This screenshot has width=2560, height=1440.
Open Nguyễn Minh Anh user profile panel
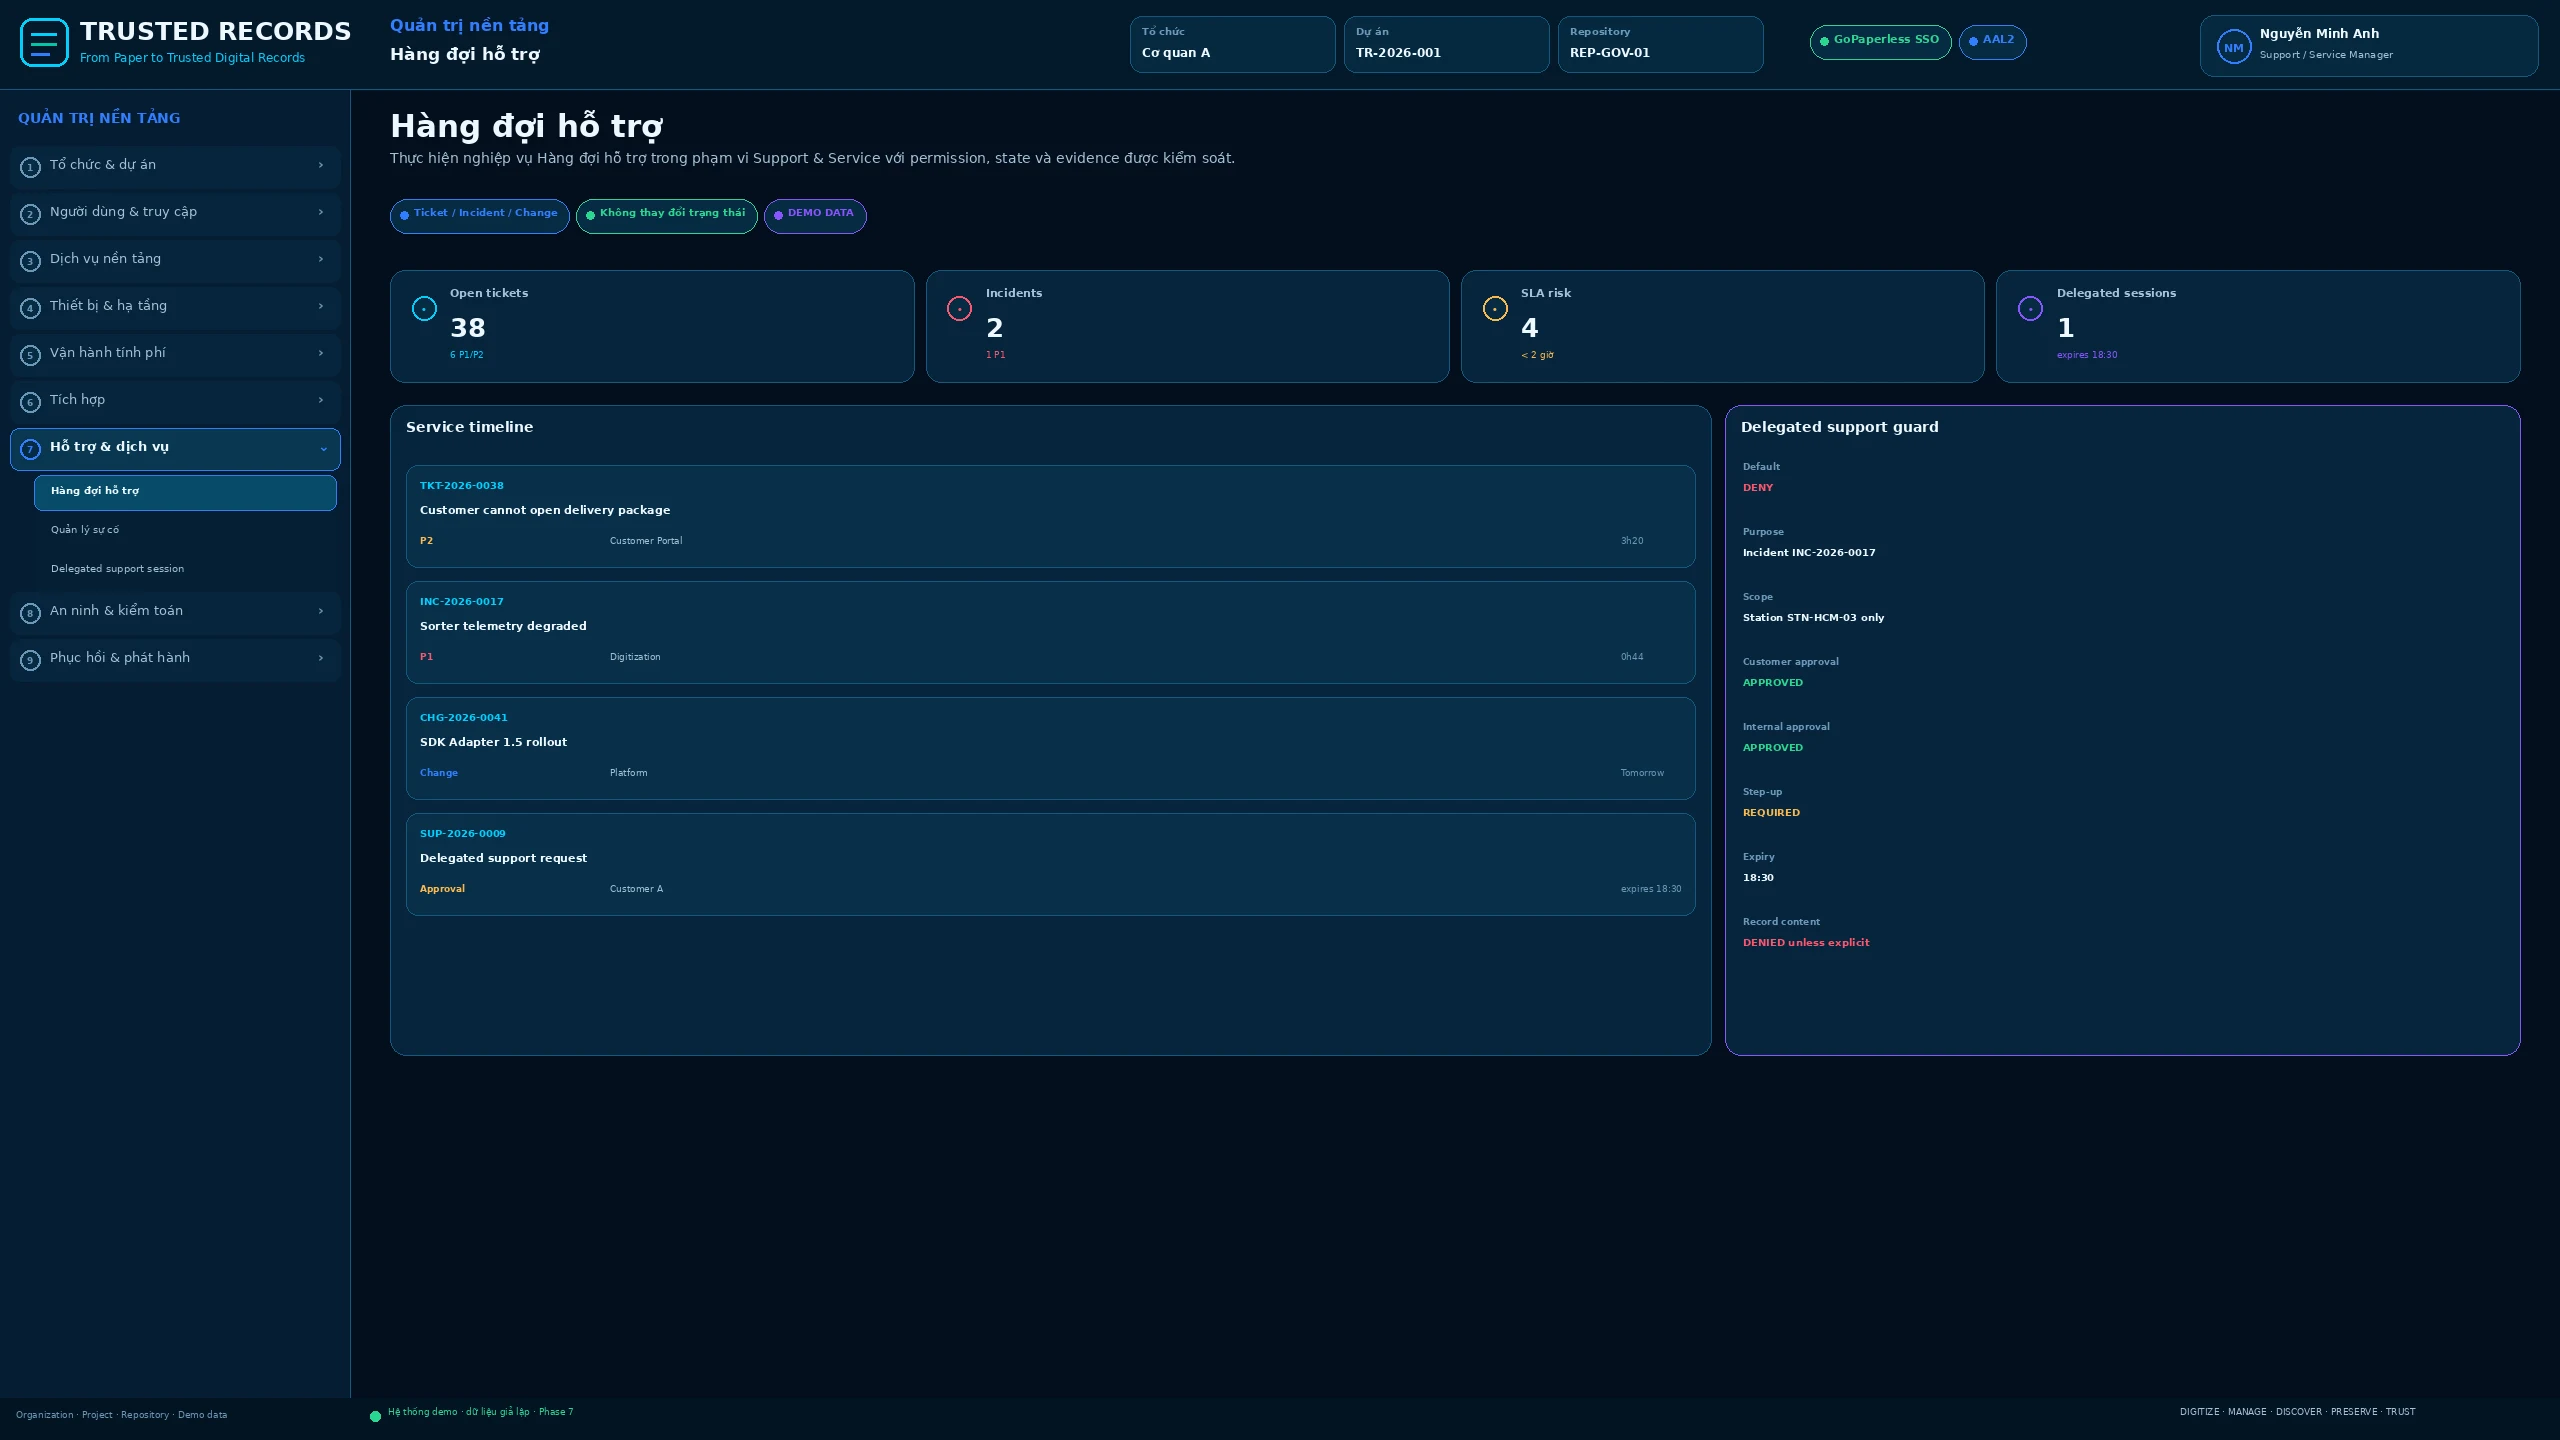(2368, 46)
